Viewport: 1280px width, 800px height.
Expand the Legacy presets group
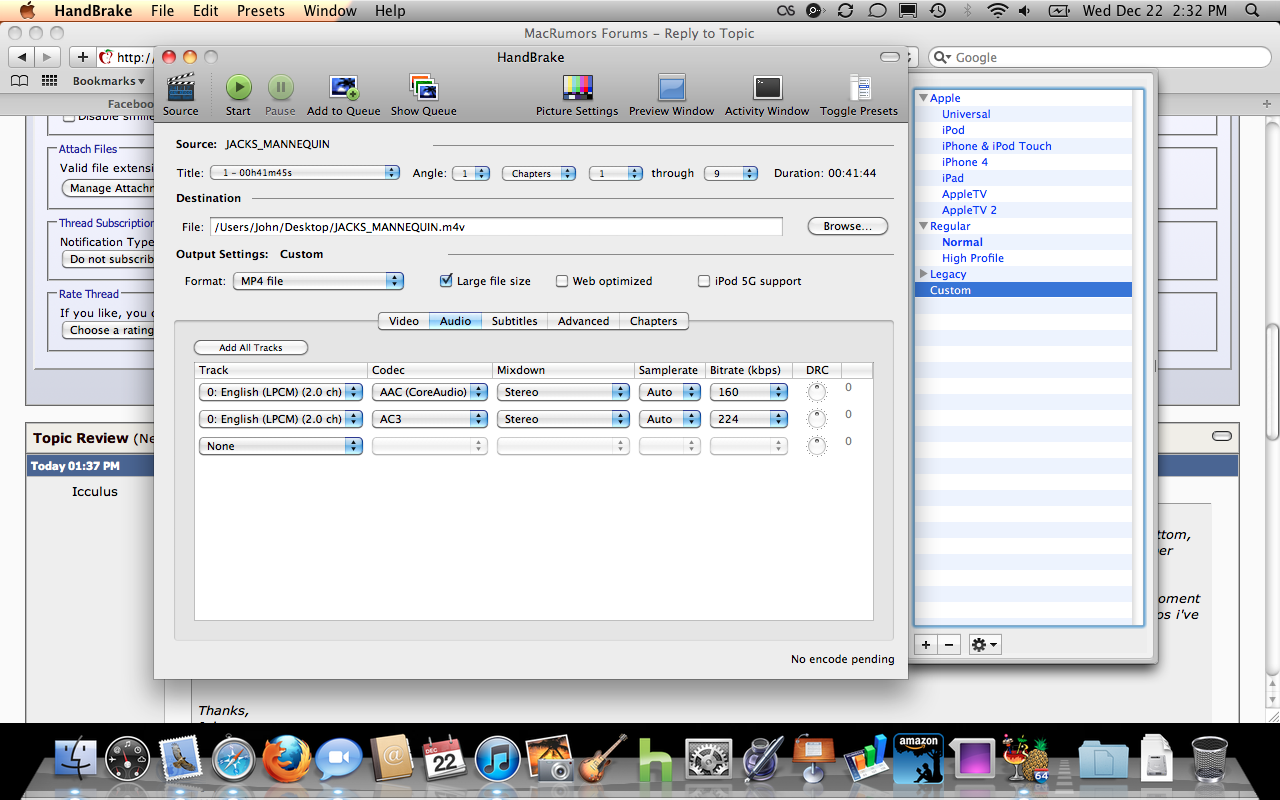click(923, 274)
